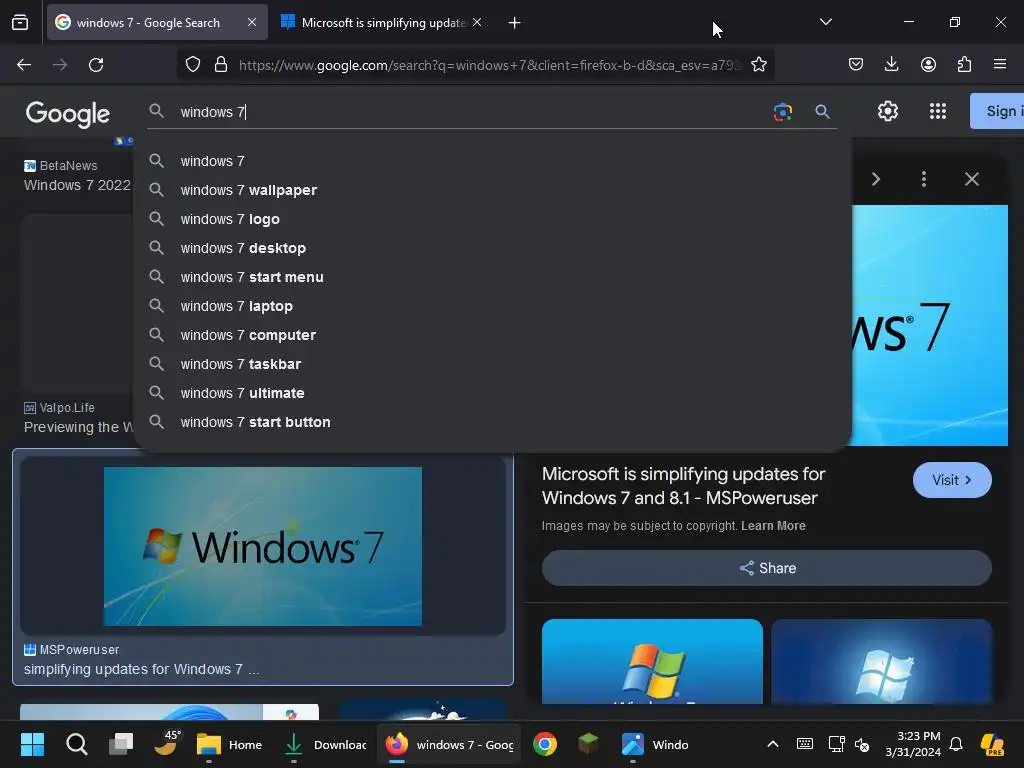Show hidden system tray icons
Image resolution: width=1024 pixels, height=768 pixels.
coord(773,744)
